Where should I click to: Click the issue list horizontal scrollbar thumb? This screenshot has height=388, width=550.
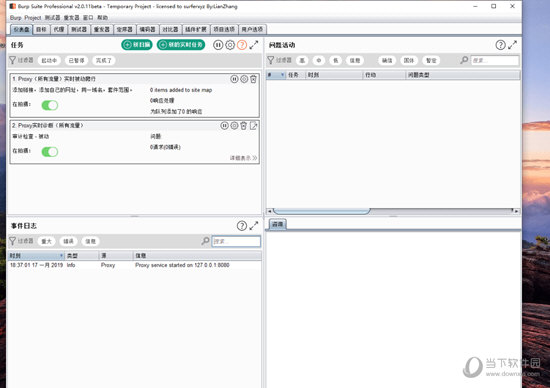pyautogui.click(x=322, y=211)
